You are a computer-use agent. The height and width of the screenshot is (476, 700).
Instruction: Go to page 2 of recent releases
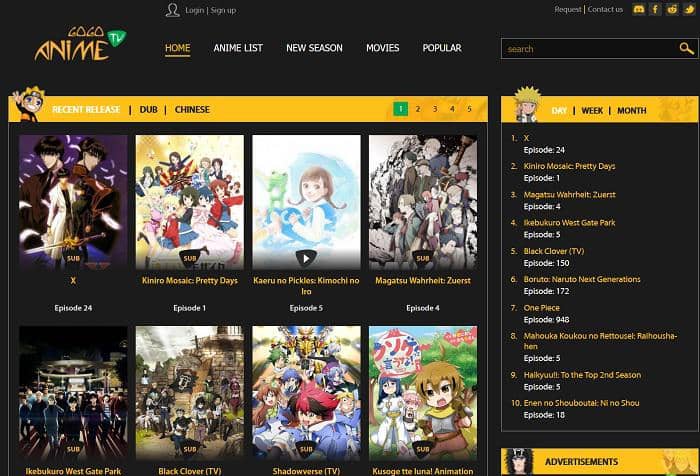[x=418, y=109]
